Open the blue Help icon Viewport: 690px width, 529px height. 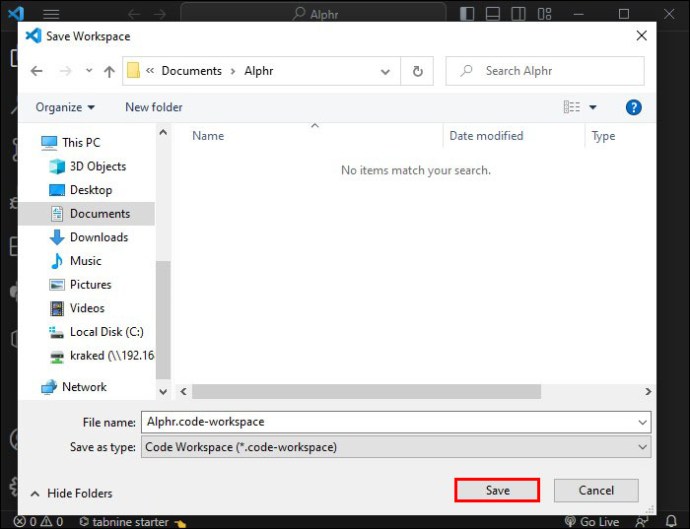pyautogui.click(x=633, y=107)
